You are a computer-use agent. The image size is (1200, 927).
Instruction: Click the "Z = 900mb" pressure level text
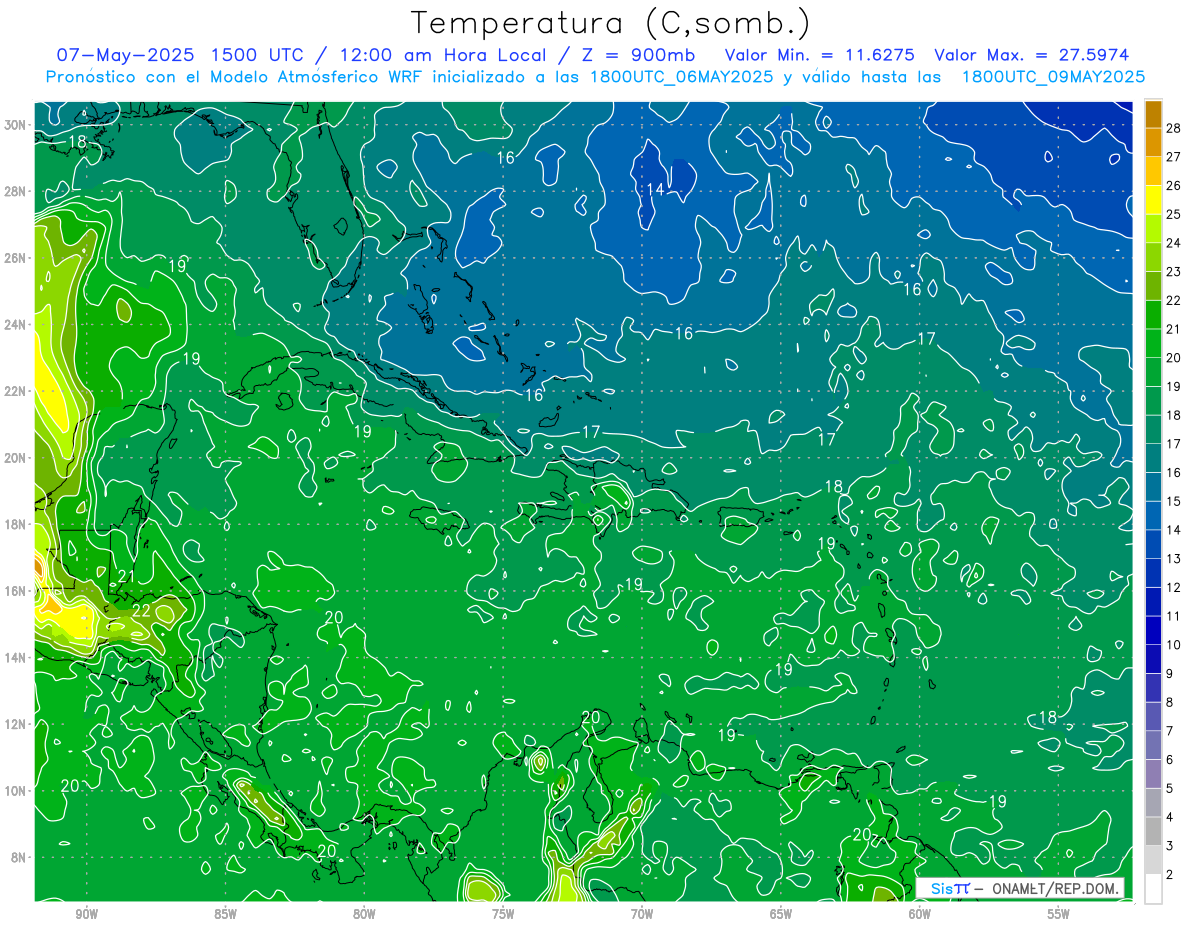tap(638, 56)
